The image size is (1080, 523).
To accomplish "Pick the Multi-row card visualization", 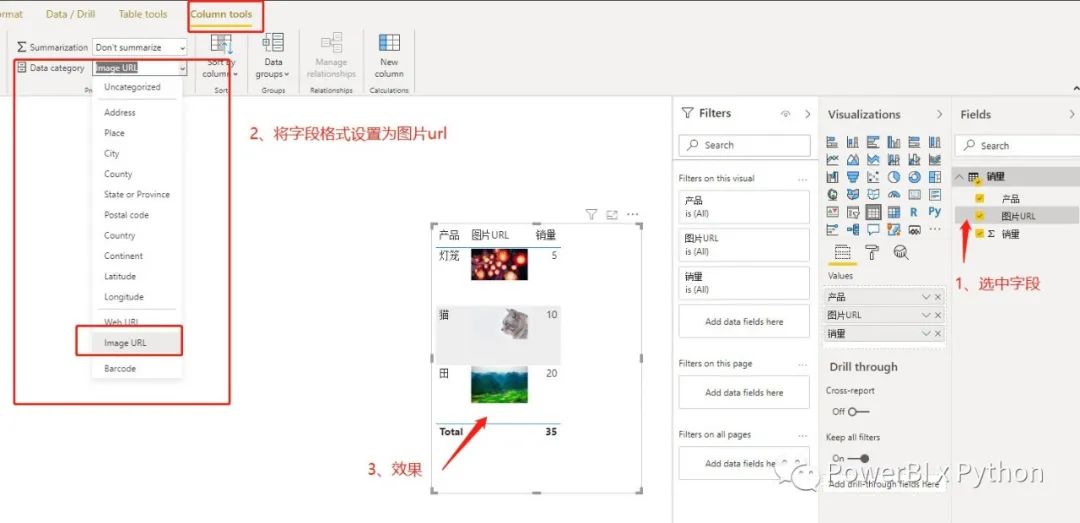I will (x=935, y=194).
